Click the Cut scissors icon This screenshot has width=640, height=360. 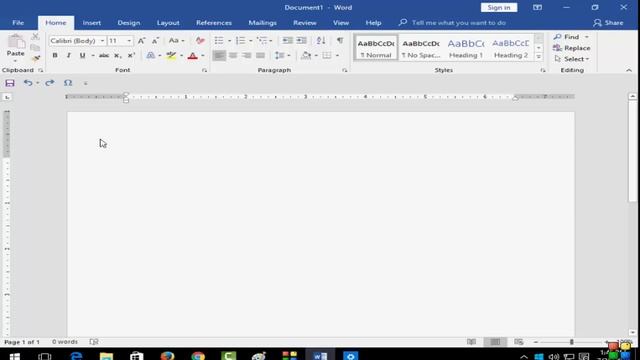pos(36,37)
